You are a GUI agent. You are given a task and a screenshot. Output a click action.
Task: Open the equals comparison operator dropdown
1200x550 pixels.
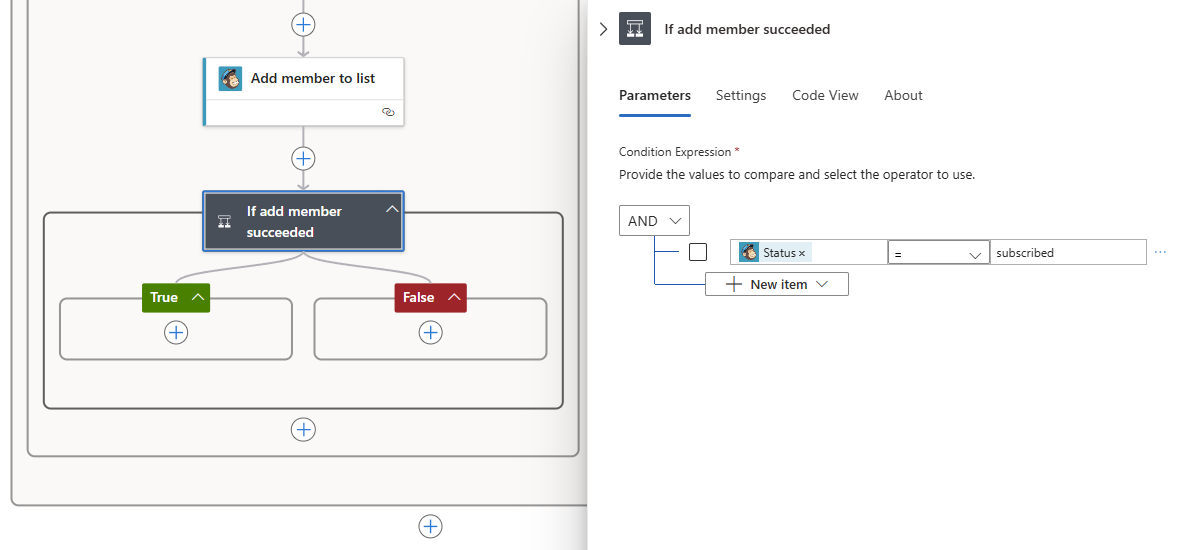click(x=939, y=253)
